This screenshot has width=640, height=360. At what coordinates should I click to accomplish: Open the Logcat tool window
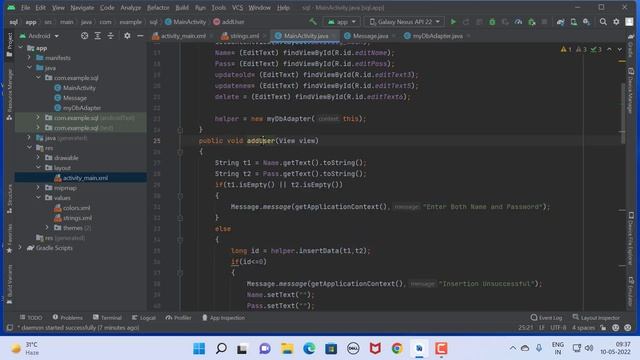(x=144, y=318)
